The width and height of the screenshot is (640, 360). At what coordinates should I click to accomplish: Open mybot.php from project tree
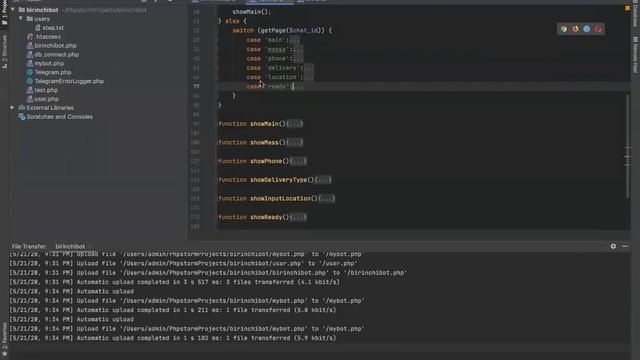[49, 63]
